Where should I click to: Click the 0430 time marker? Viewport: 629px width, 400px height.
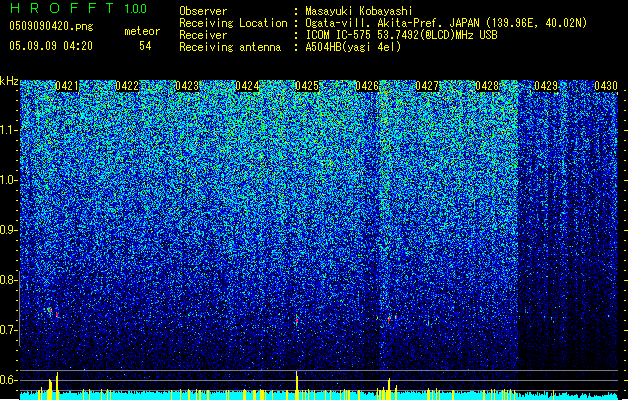click(x=606, y=86)
